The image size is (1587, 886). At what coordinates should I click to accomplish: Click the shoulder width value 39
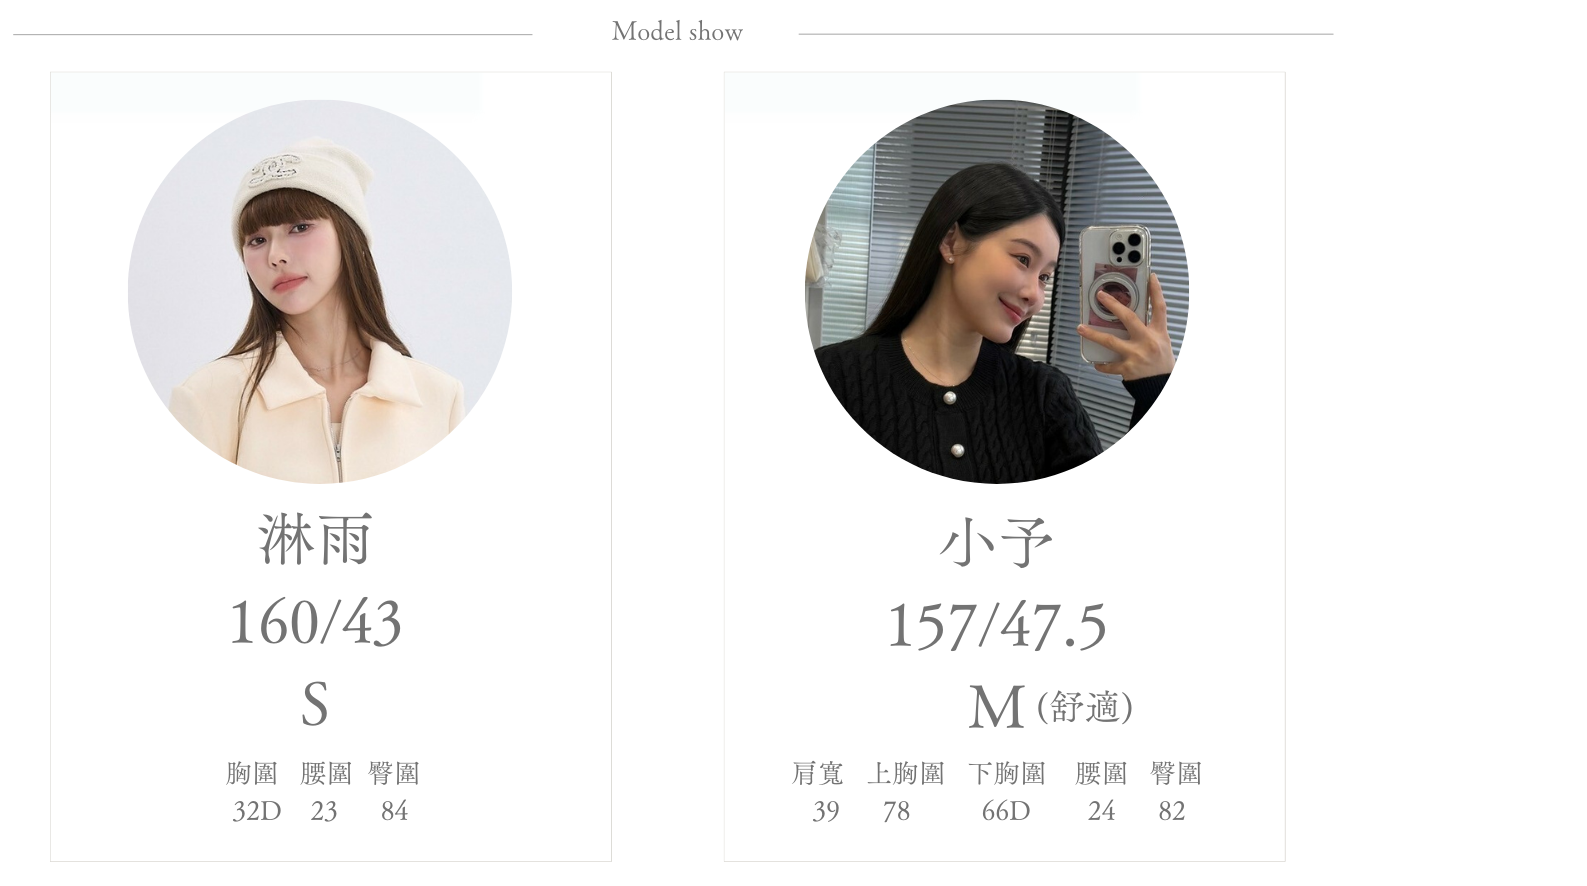(x=825, y=811)
